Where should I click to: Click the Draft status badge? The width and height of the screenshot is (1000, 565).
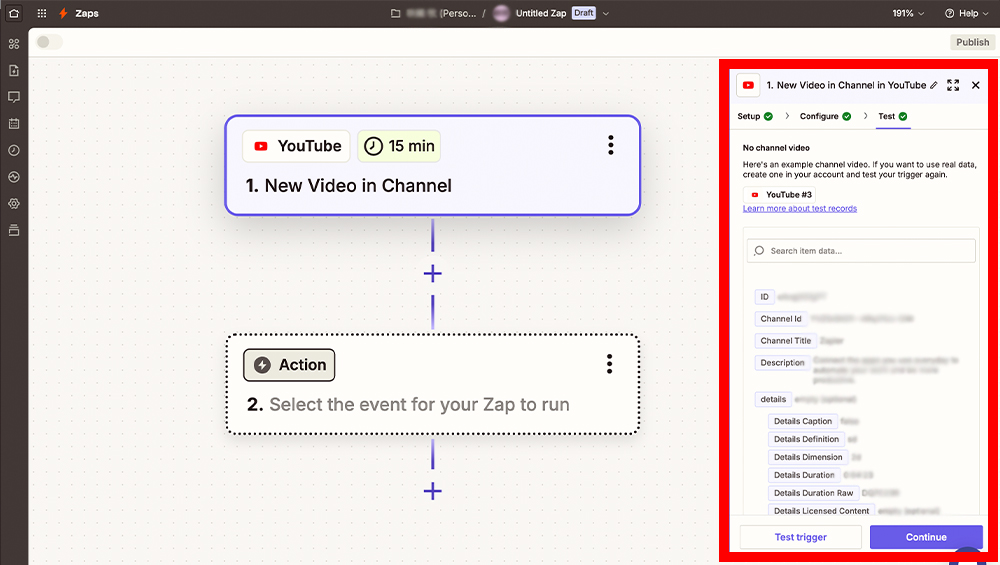(x=584, y=13)
